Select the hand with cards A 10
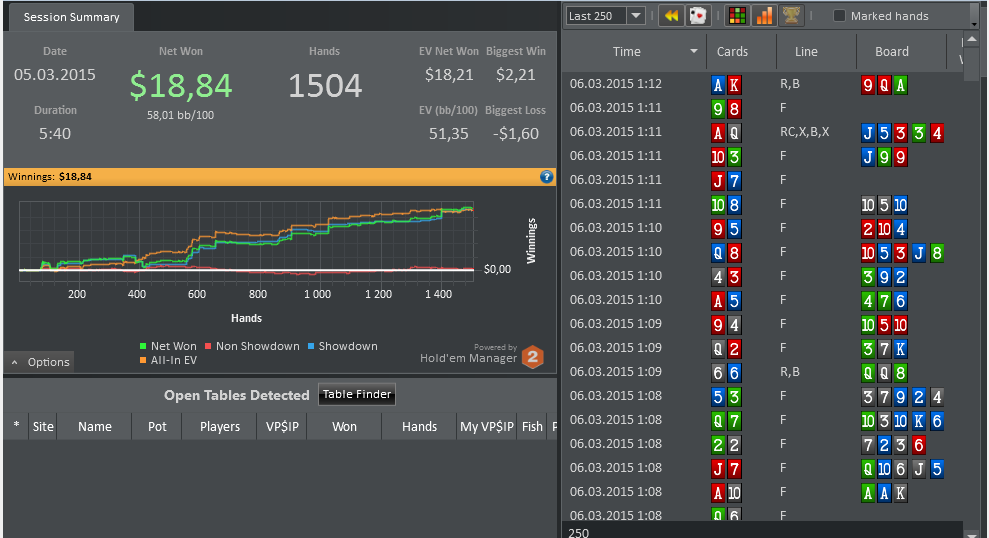Screen dimensions: 989x538 click(x=762, y=491)
